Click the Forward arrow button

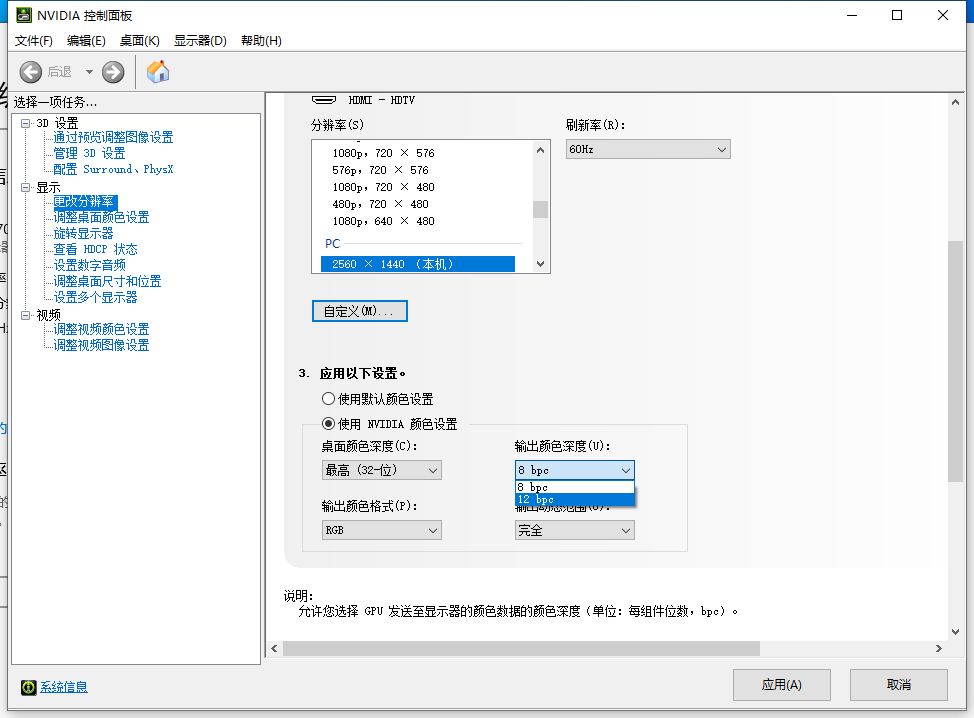pyautogui.click(x=113, y=72)
